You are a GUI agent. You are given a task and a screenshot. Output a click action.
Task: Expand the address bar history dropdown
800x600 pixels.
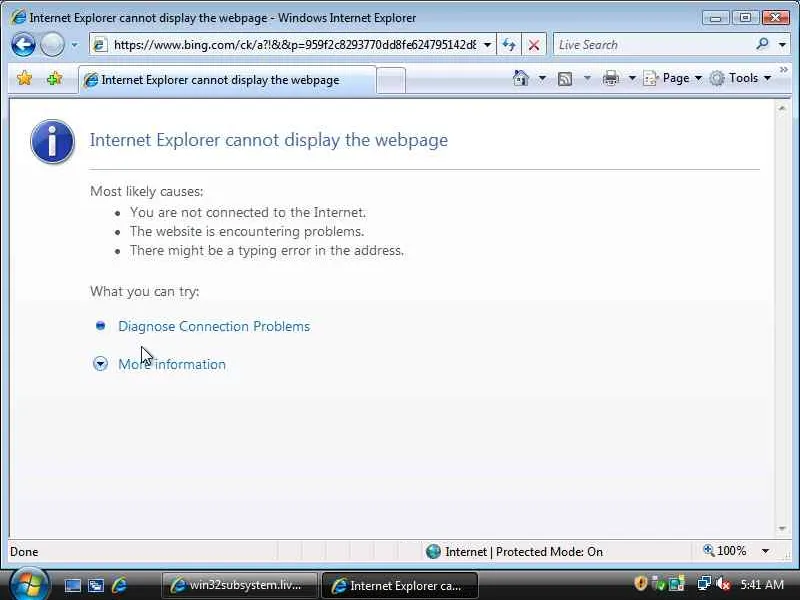click(487, 45)
